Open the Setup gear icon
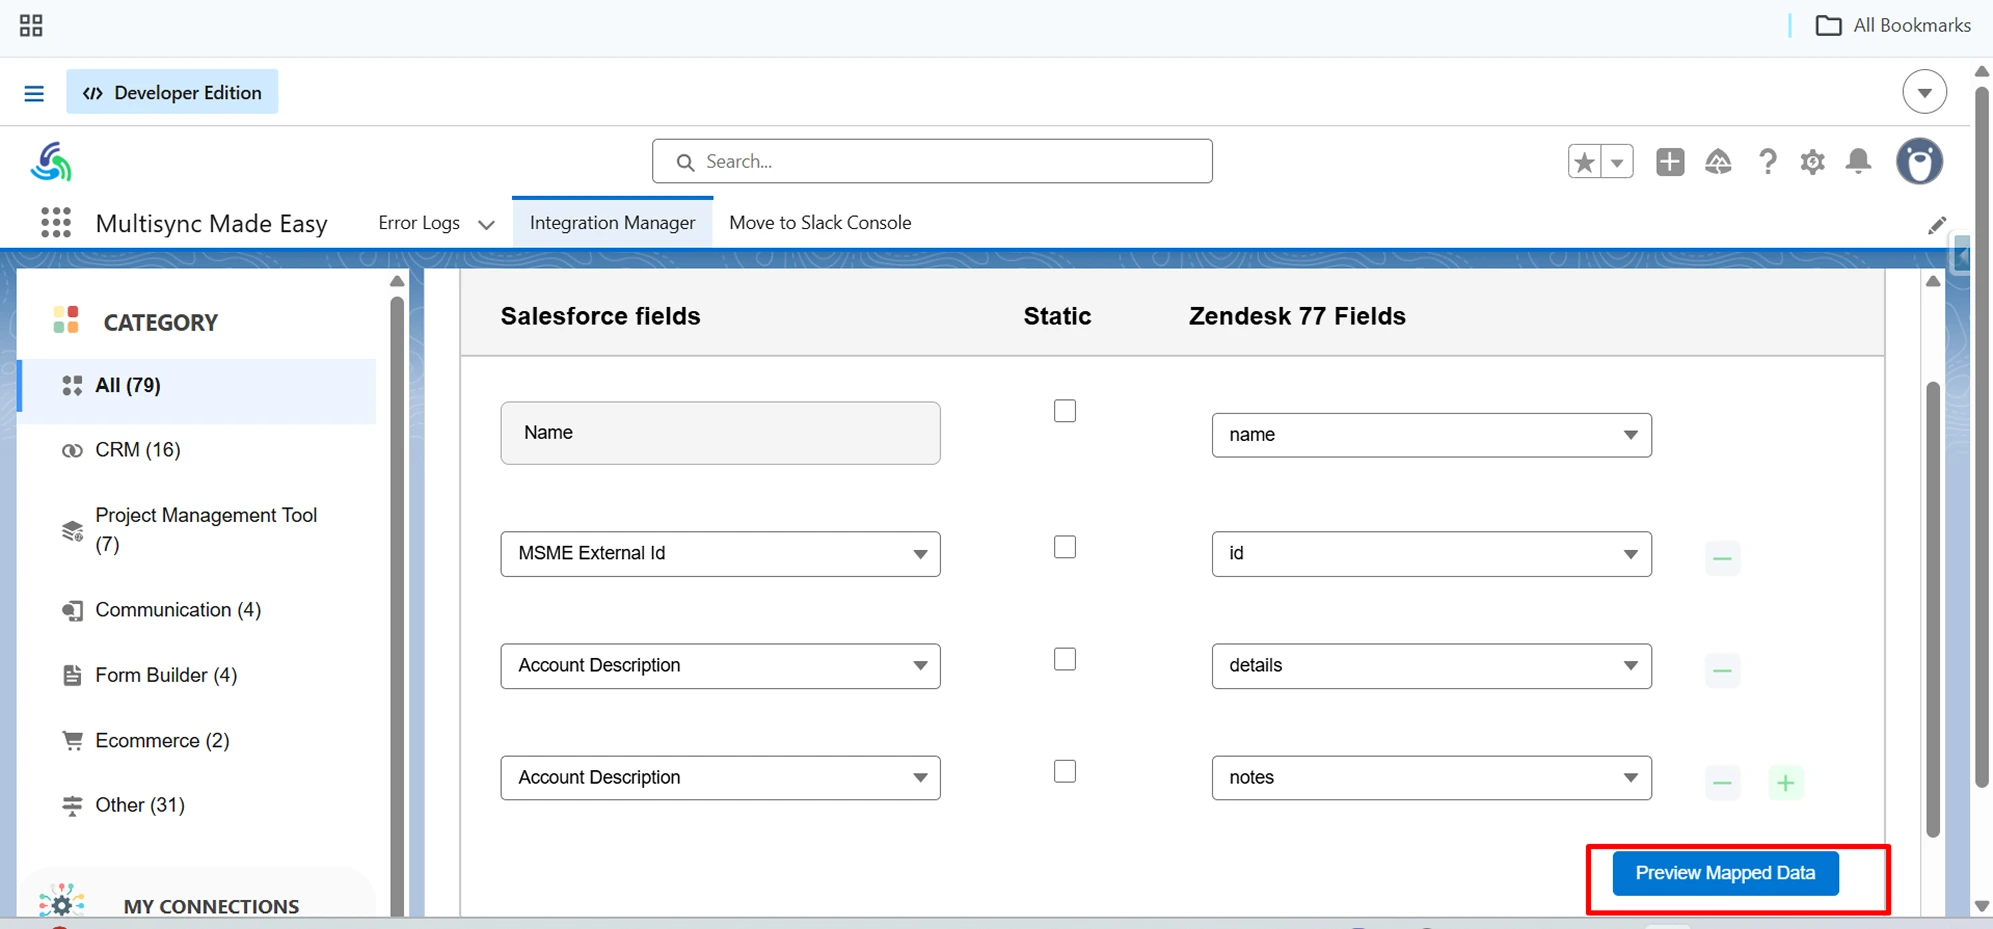The height and width of the screenshot is (929, 1993). point(1812,161)
